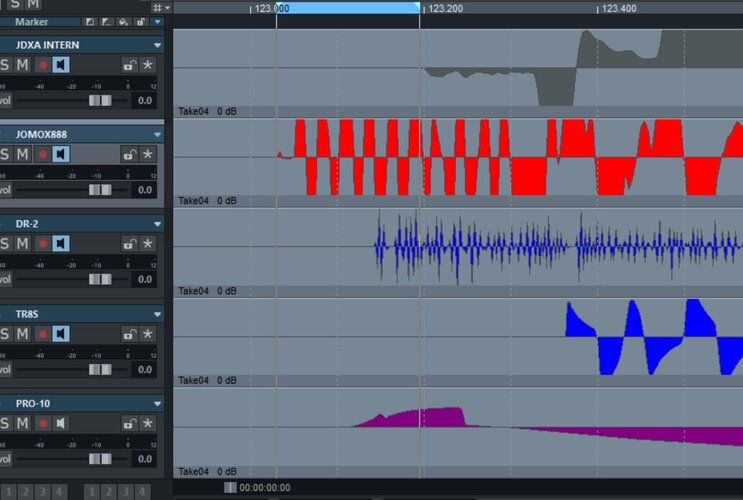Solo the DR-2 track

5,244
